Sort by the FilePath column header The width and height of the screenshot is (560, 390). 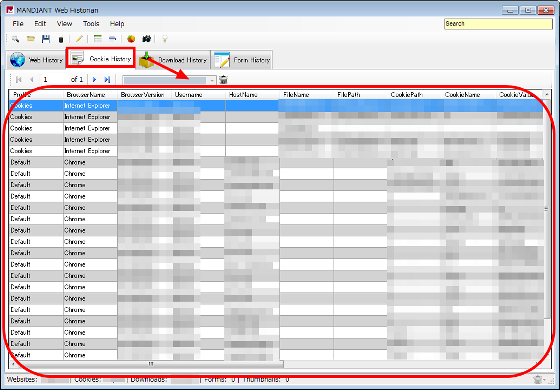(361, 95)
